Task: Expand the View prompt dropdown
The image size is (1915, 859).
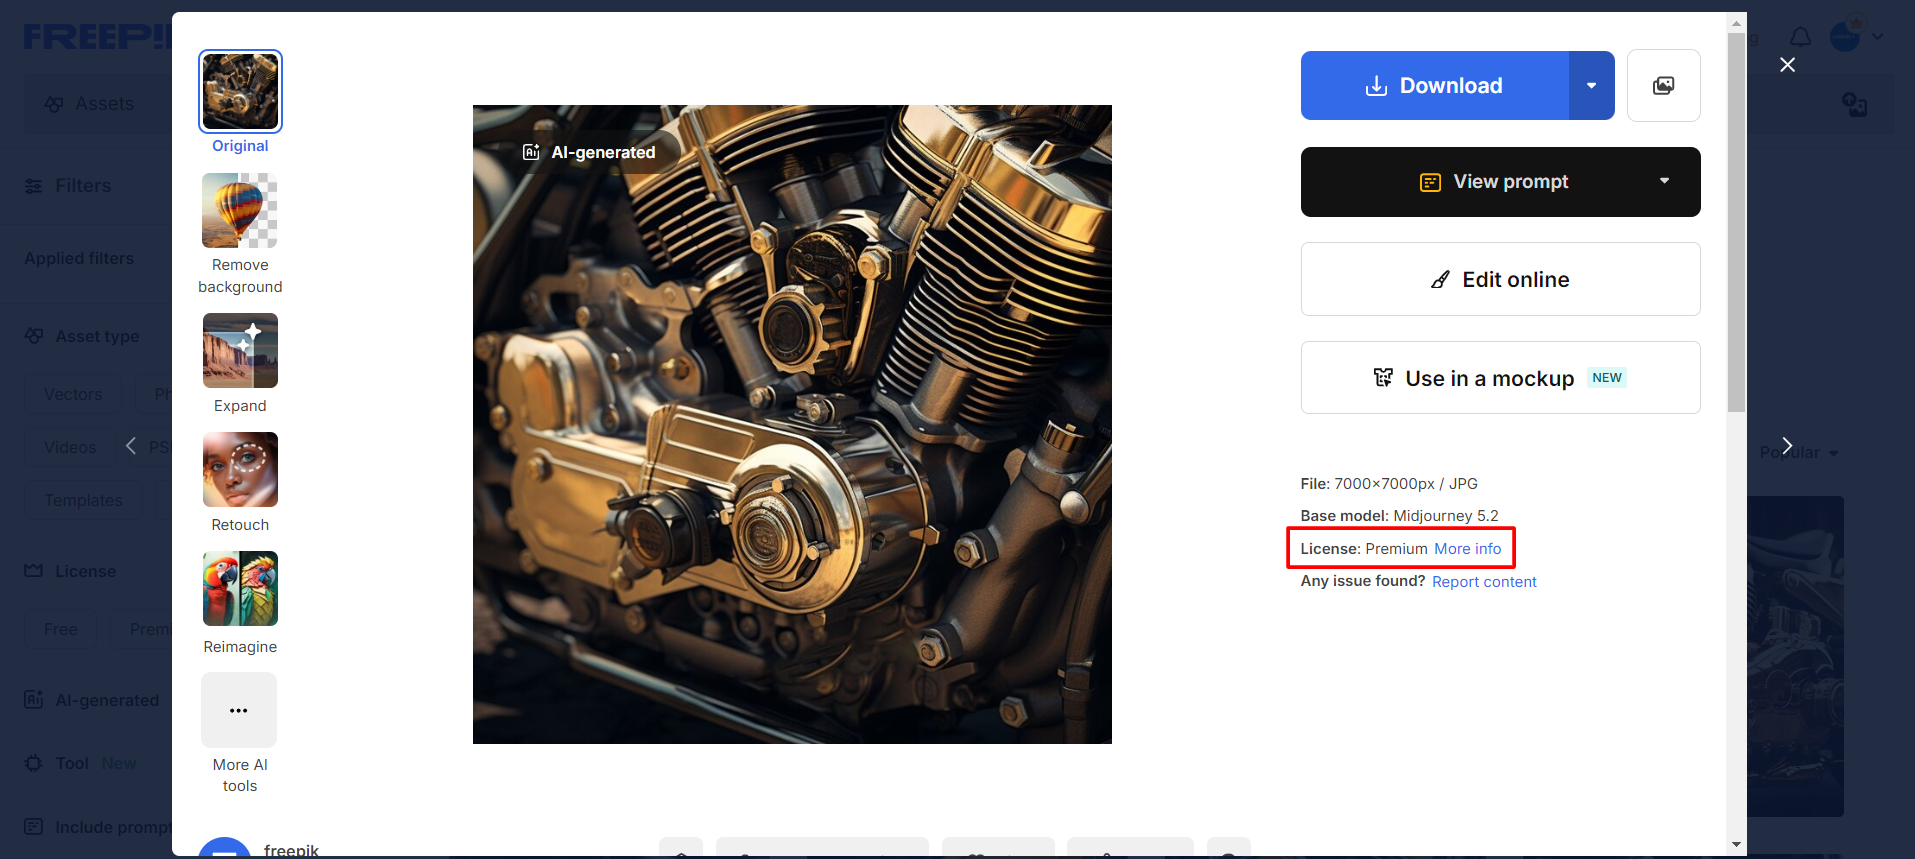Action: pos(1664,181)
